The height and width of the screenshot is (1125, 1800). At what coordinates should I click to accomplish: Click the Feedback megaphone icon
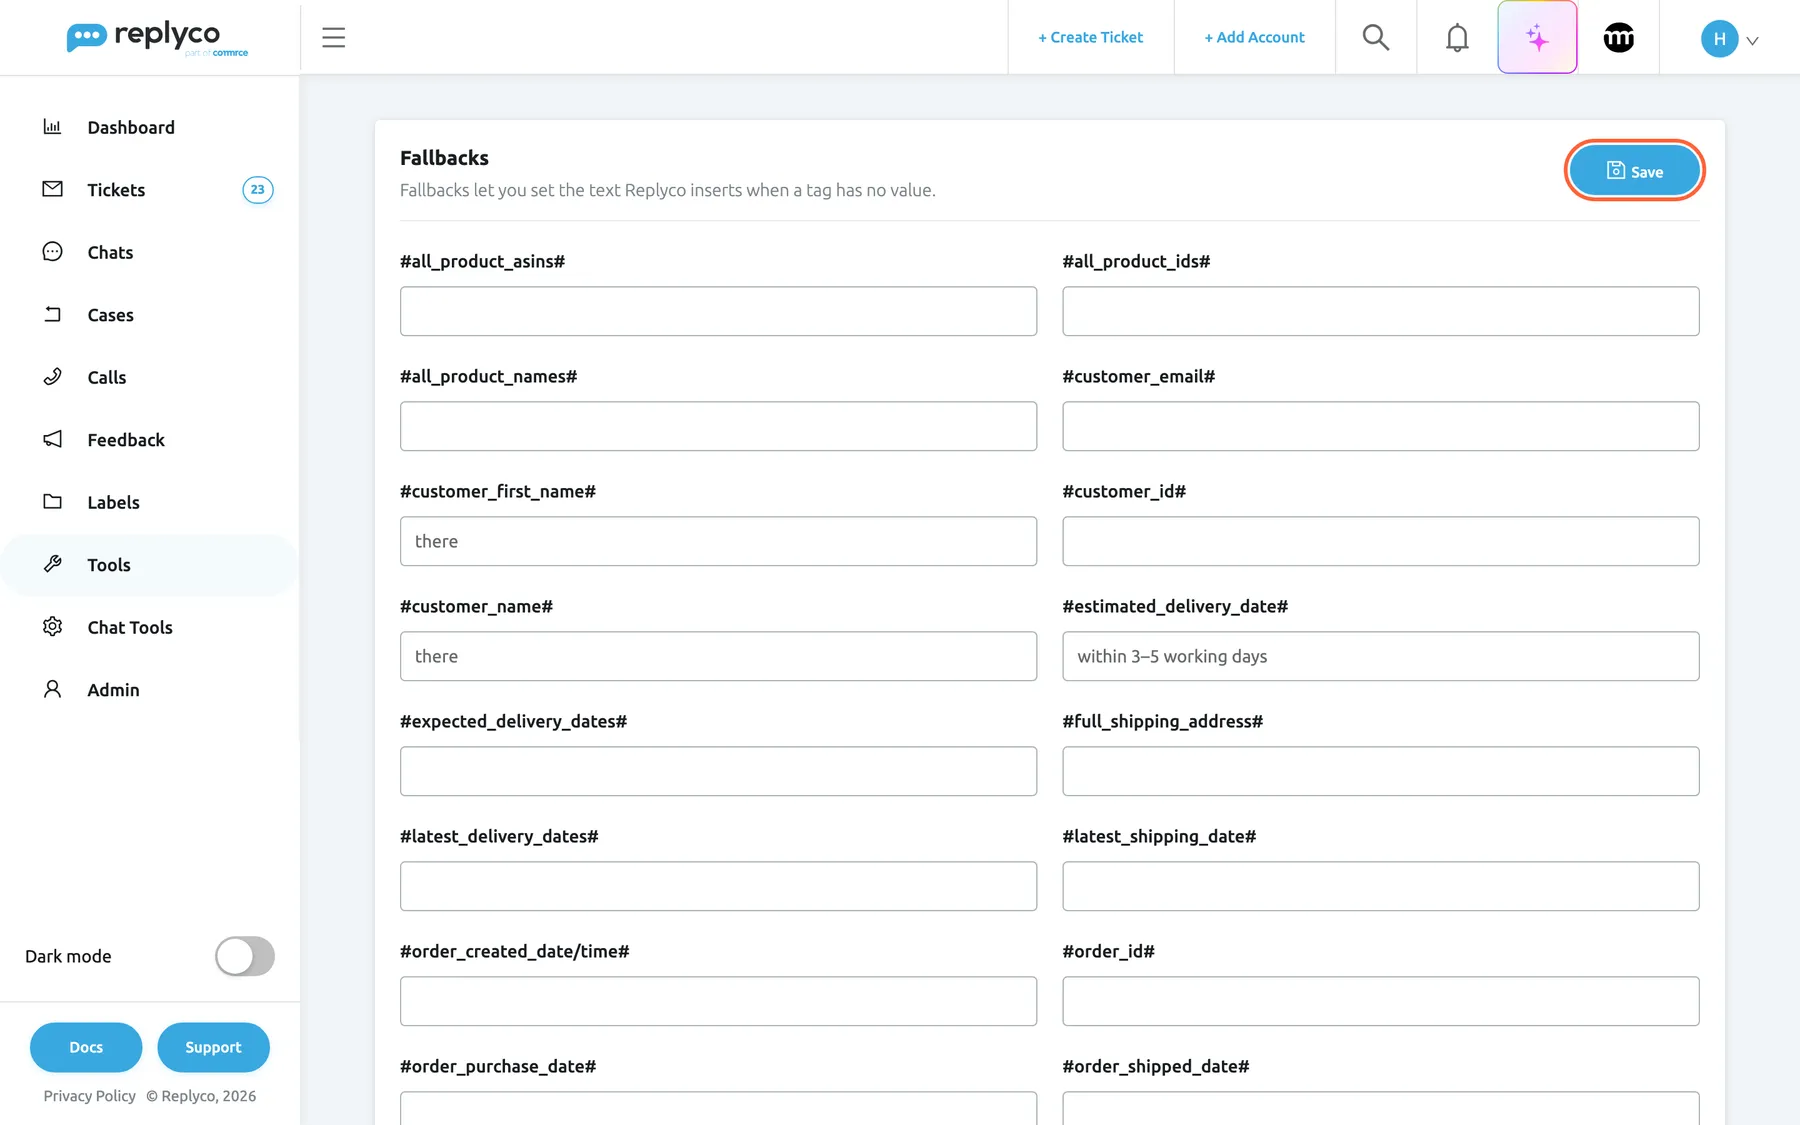pyautogui.click(x=52, y=439)
